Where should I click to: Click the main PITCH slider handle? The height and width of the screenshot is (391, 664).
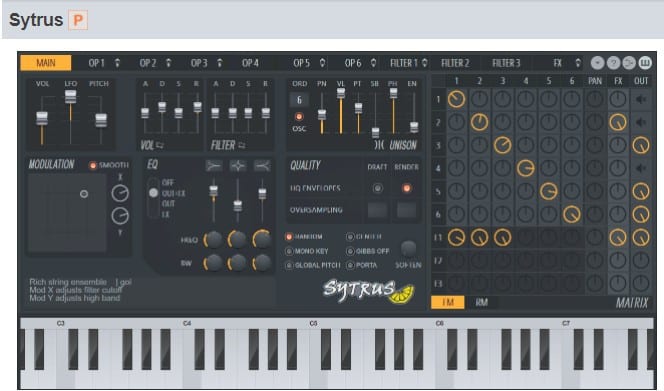pos(101,120)
